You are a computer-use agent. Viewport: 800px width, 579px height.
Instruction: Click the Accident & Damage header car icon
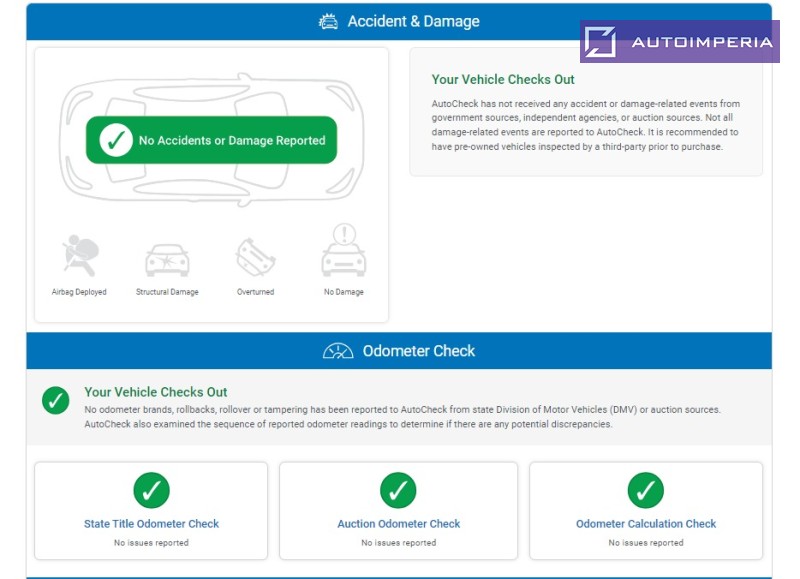(328, 21)
